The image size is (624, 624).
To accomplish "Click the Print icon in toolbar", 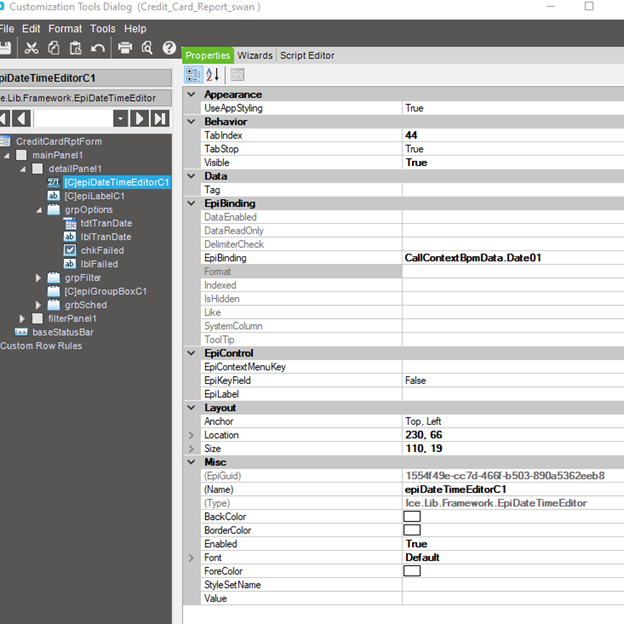I will (x=125, y=48).
